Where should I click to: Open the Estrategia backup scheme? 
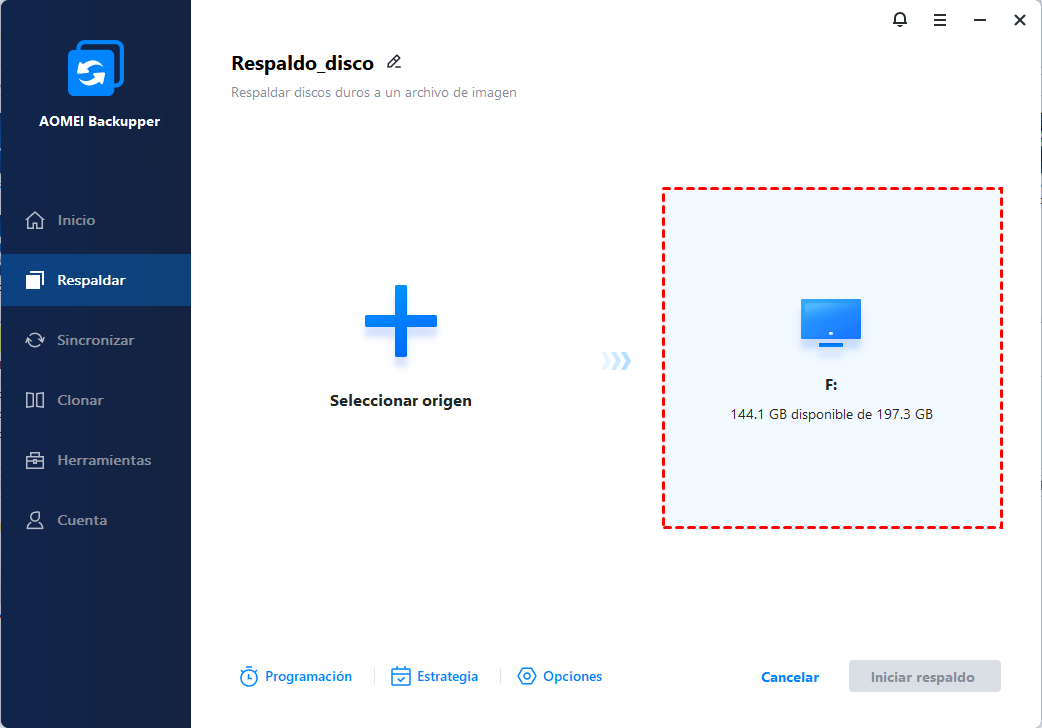click(435, 677)
